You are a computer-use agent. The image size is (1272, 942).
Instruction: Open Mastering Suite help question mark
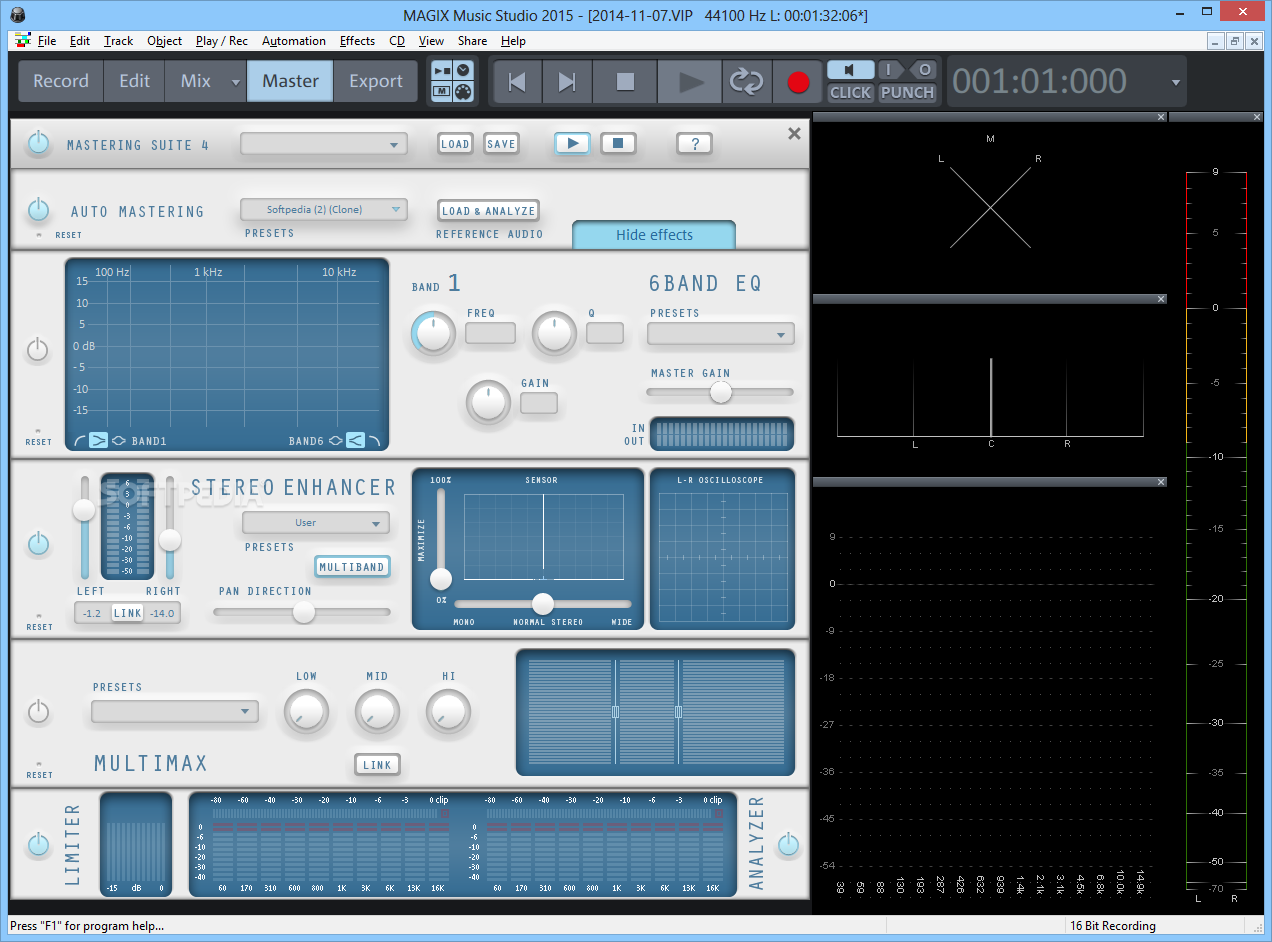(694, 143)
